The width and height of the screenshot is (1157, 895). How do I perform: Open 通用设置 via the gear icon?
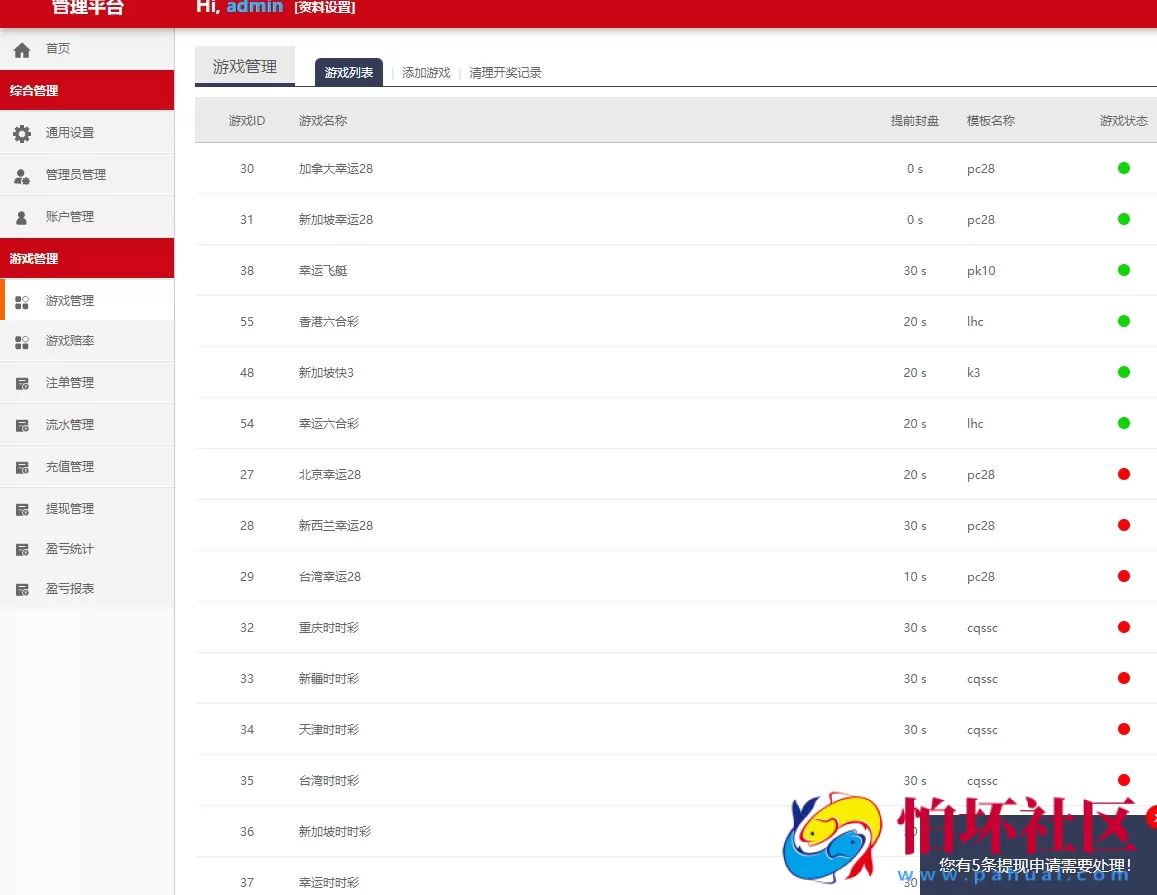coord(23,132)
